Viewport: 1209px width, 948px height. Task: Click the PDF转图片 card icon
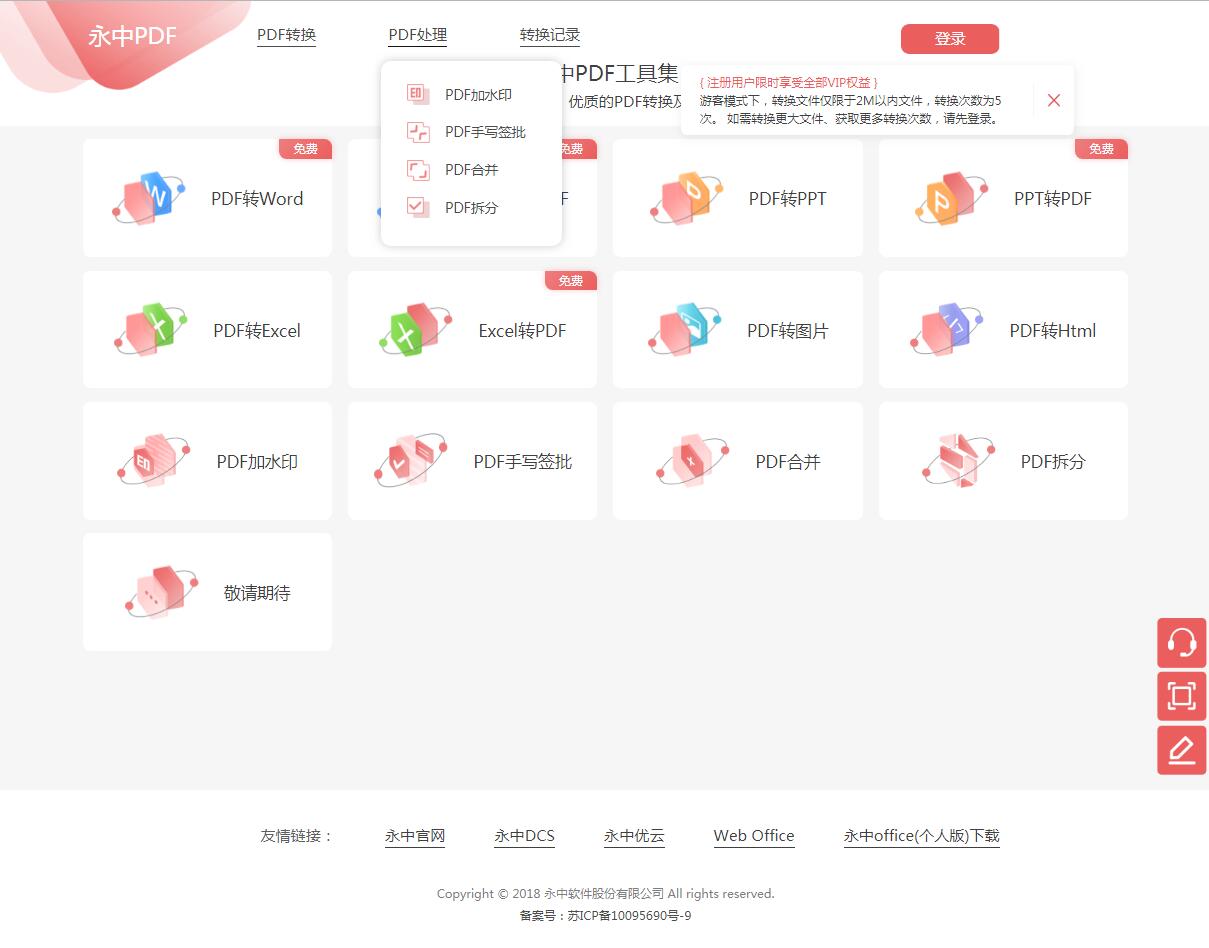(686, 330)
